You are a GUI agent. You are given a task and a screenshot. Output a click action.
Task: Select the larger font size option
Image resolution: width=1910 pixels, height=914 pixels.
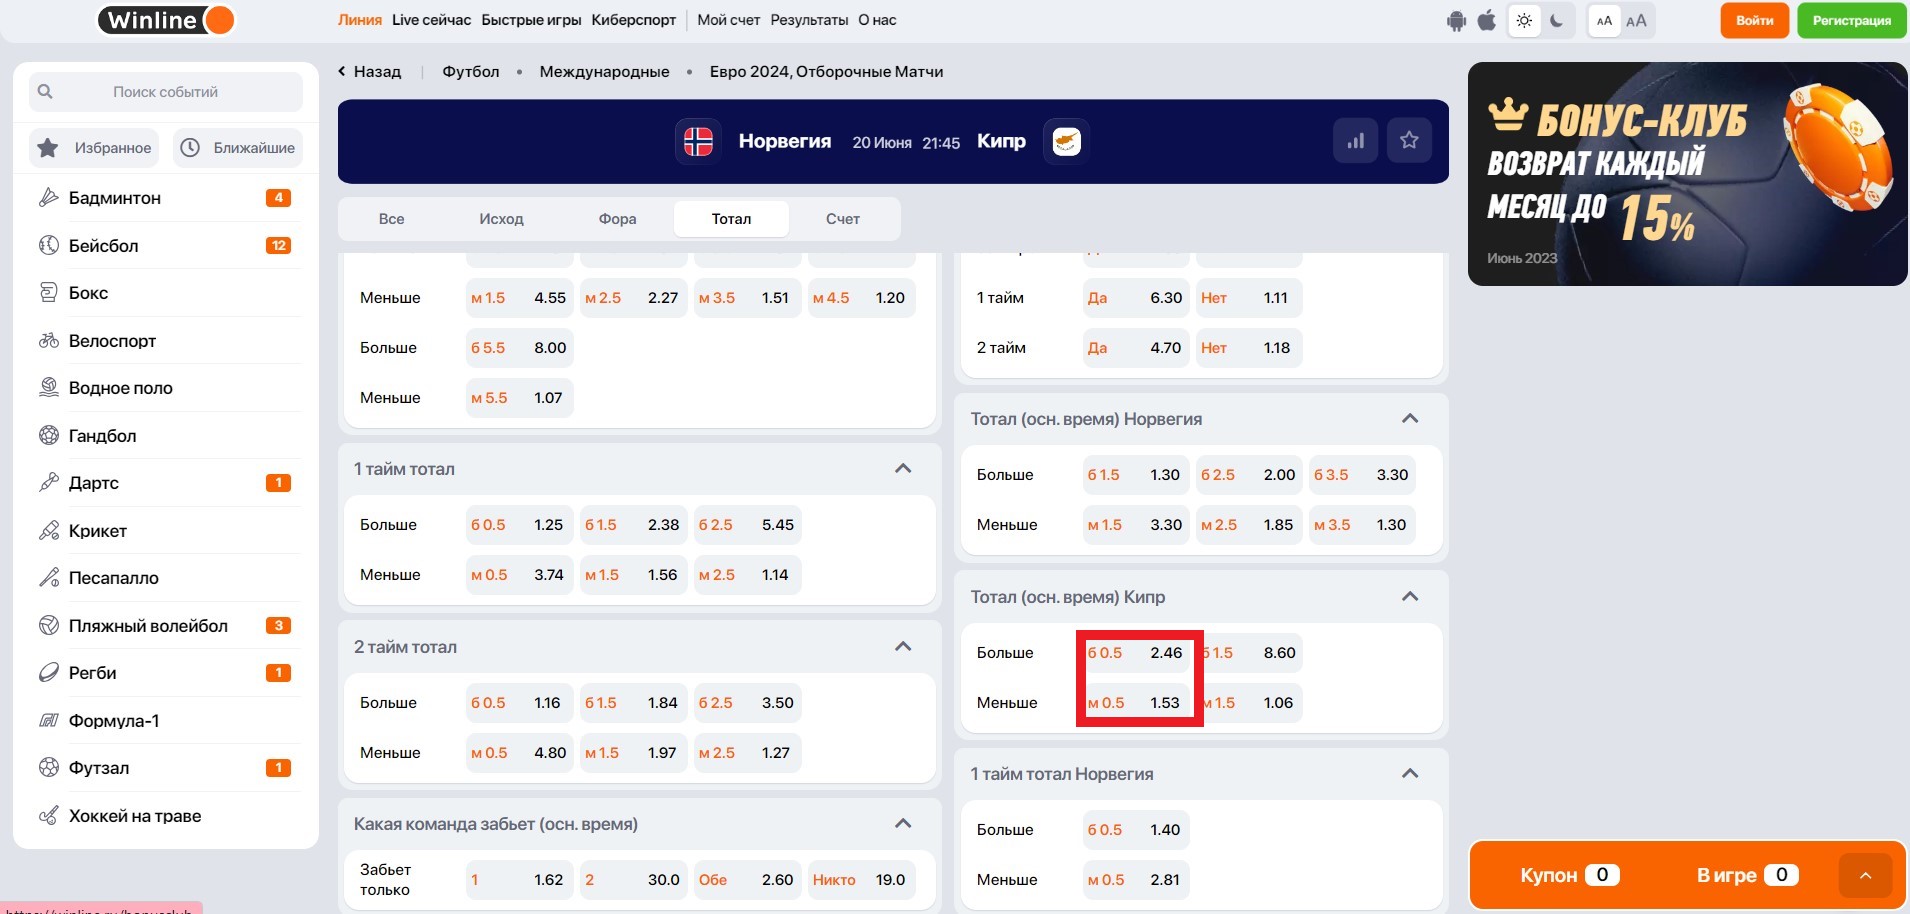1636,21
